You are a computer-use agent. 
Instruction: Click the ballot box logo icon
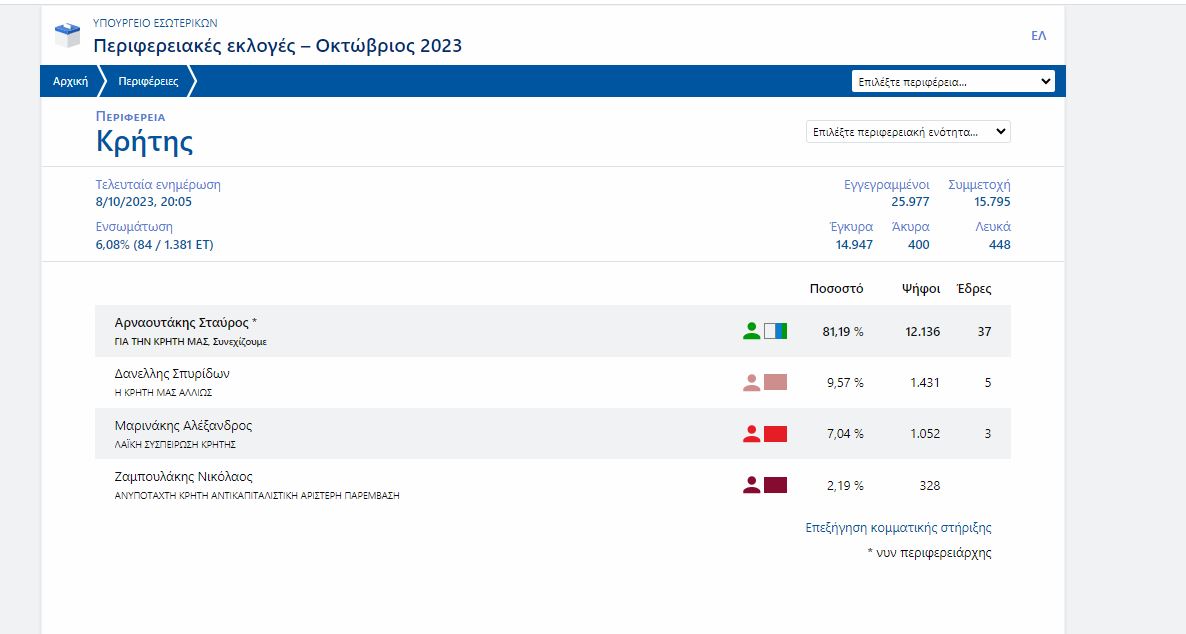(67, 36)
